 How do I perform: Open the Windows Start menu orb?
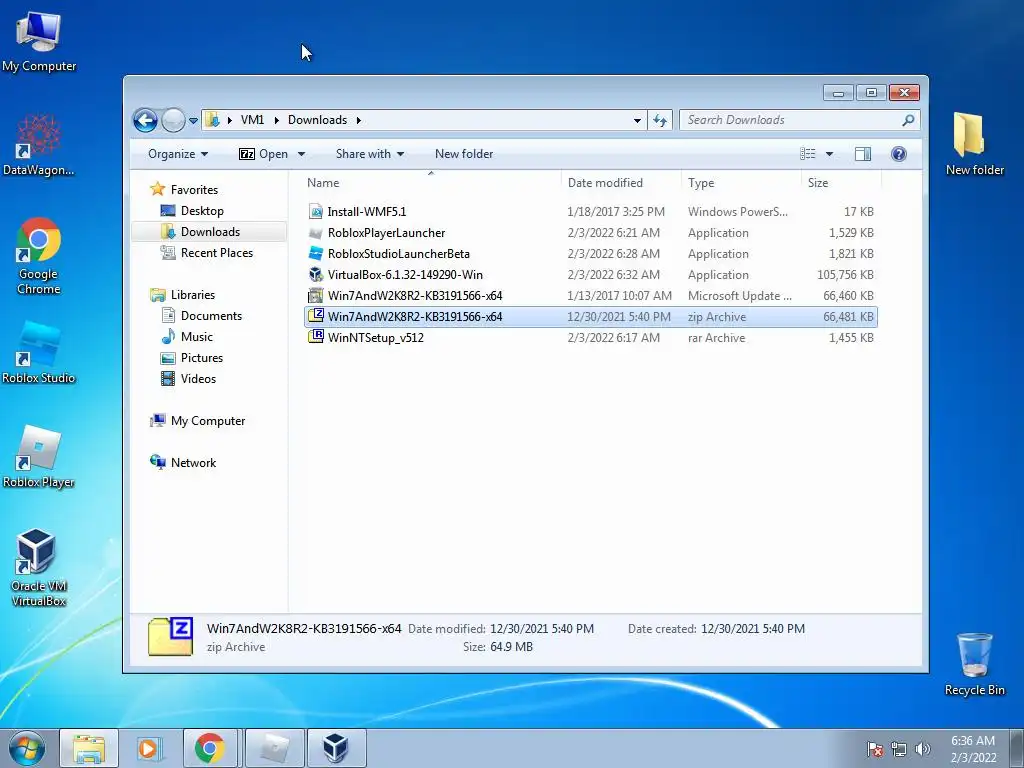coord(27,749)
